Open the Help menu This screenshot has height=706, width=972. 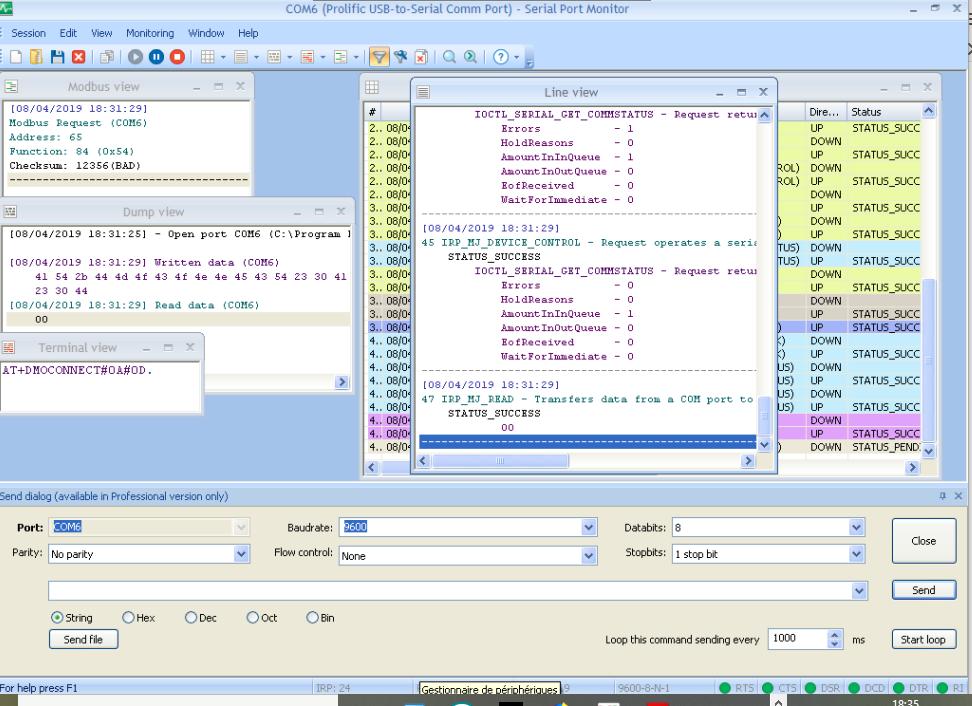pyautogui.click(x=248, y=33)
